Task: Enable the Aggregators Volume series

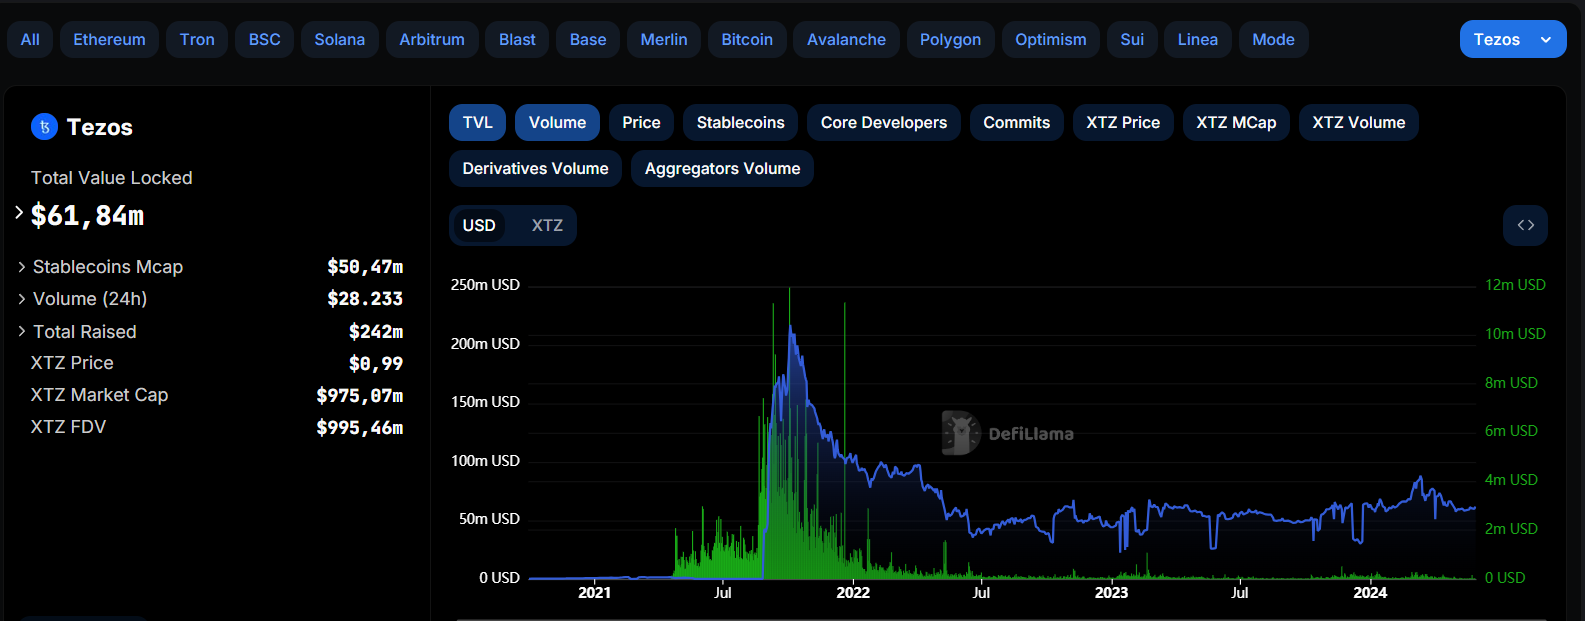Action: click(722, 168)
